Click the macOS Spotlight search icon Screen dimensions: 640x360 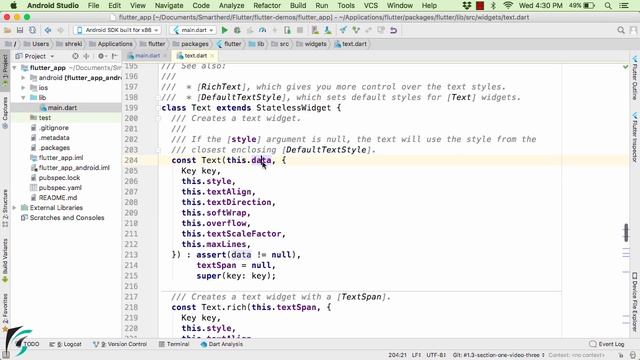[x=608, y=5]
